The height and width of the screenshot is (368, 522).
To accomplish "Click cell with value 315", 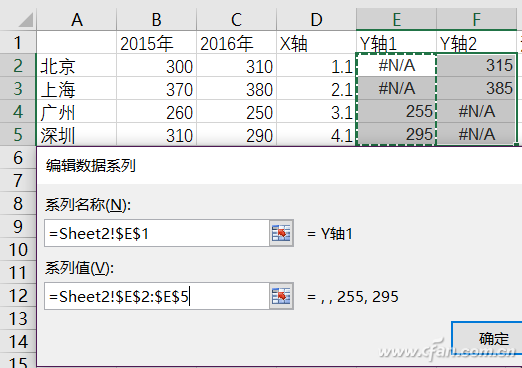I will pos(476,65).
